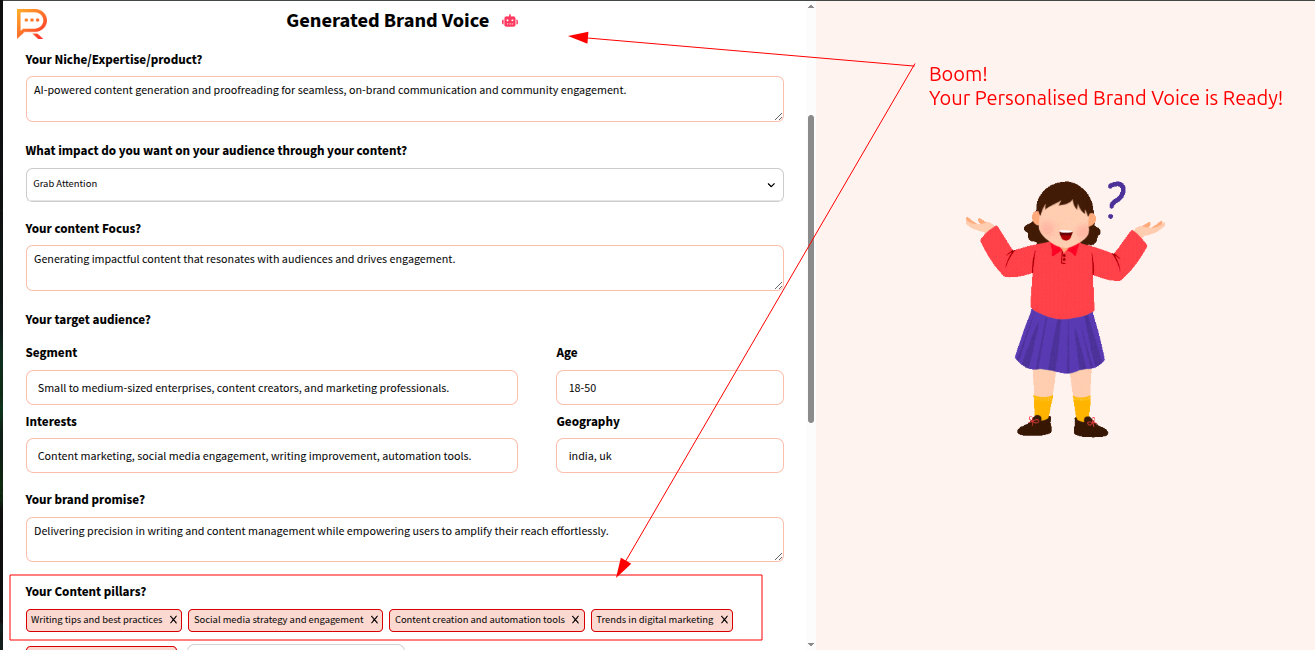Click the Writing tips and best practices tag
This screenshot has width=1315, height=650.
tap(96, 620)
